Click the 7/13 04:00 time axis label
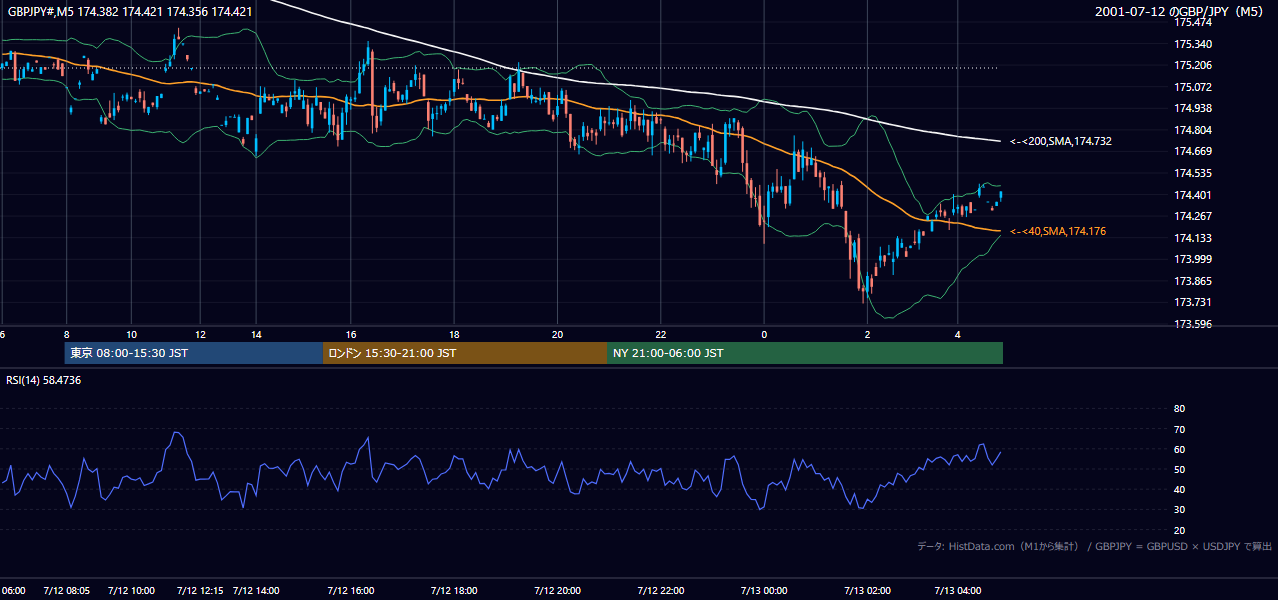The height and width of the screenshot is (600, 1278). [x=958, y=591]
